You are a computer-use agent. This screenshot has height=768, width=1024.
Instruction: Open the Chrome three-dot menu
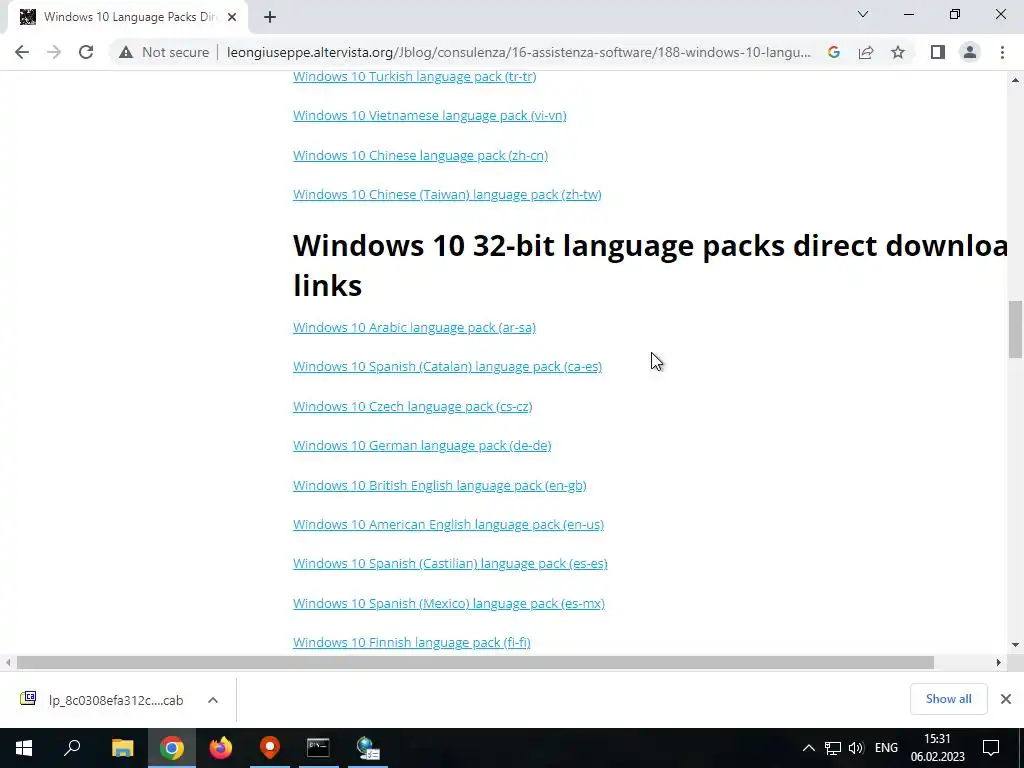(1002, 52)
